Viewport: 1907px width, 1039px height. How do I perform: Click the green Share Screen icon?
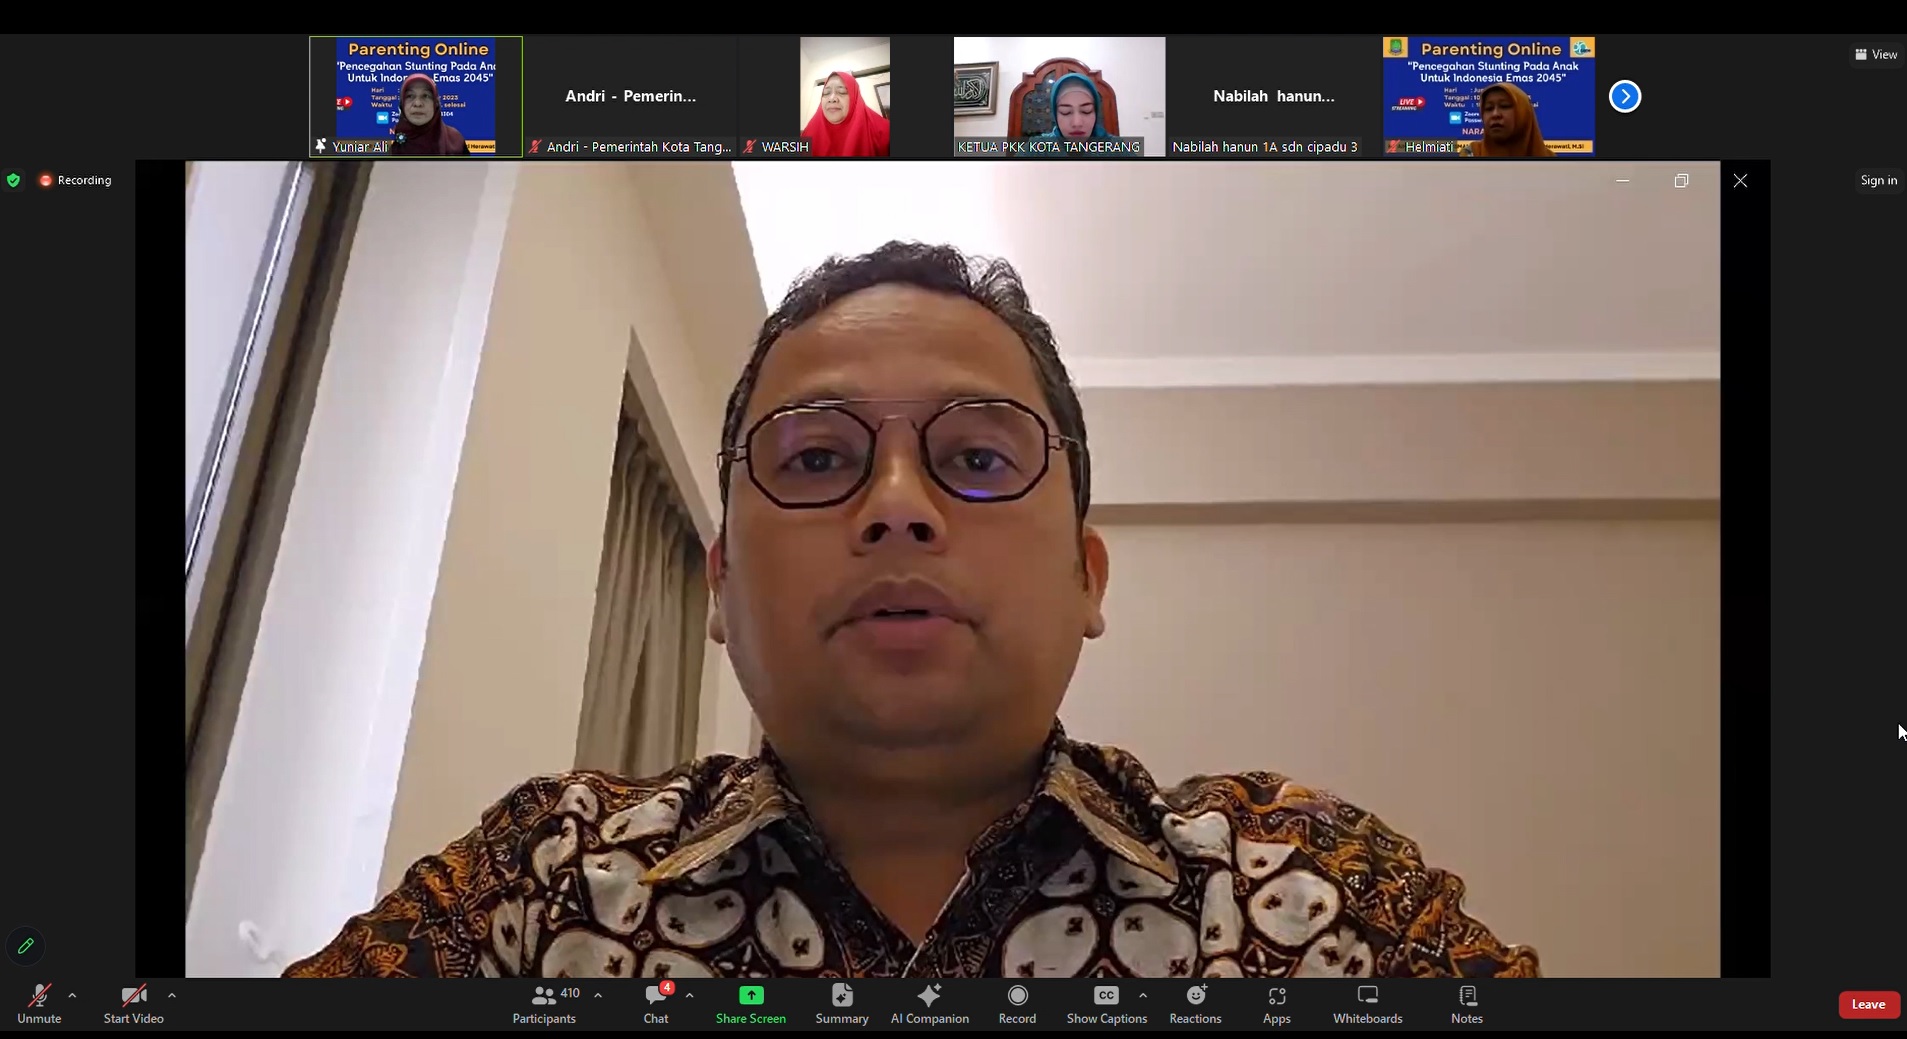coord(750,996)
